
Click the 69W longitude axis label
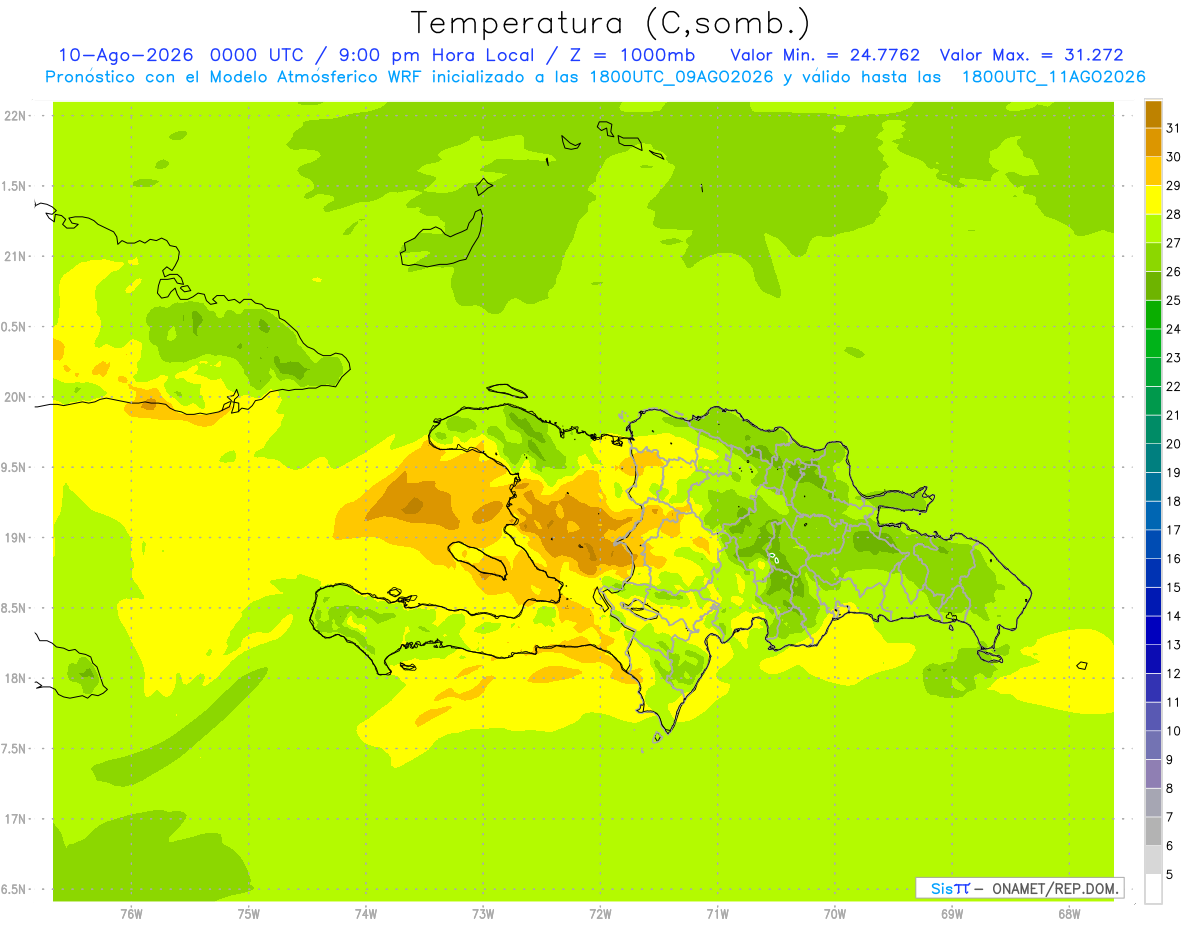point(951,914)
